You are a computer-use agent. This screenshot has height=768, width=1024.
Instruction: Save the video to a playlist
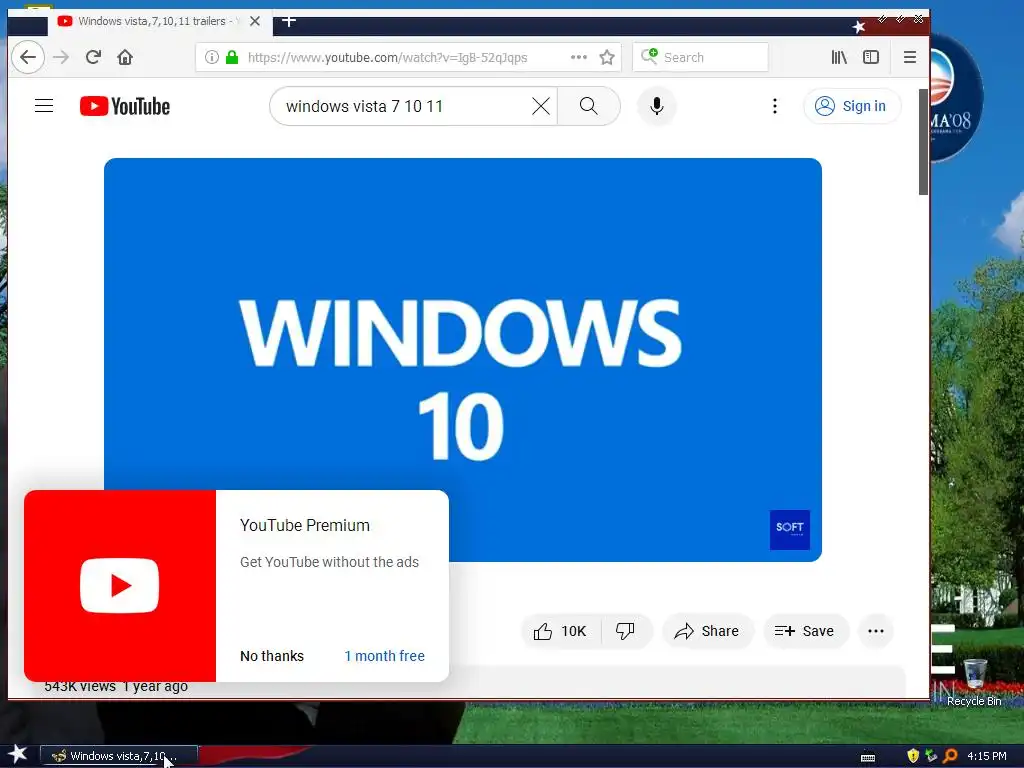tap(805, 631)
